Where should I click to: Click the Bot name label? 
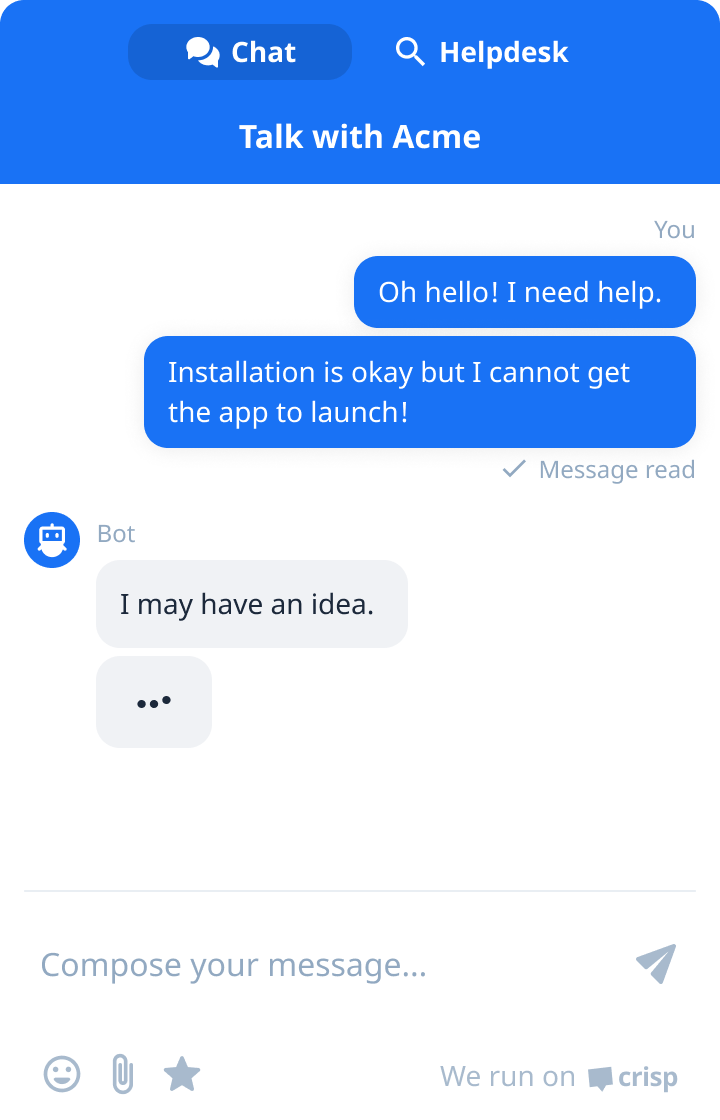pos(116,533)
